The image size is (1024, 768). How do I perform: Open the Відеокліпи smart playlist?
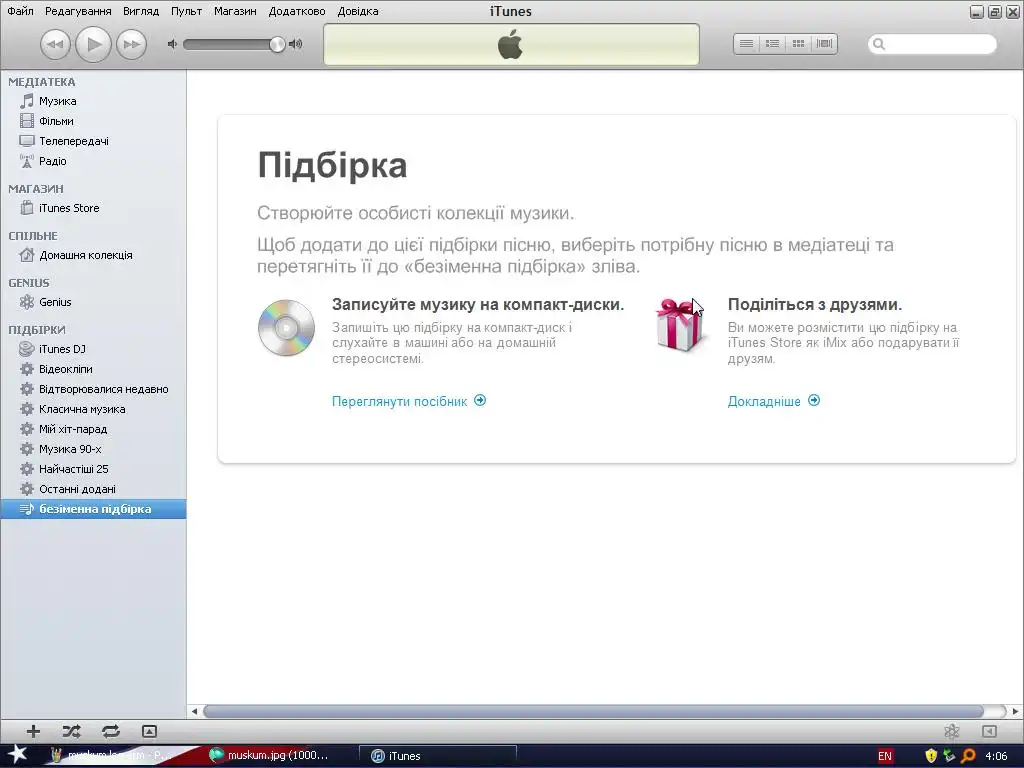[x=93, y=369]
